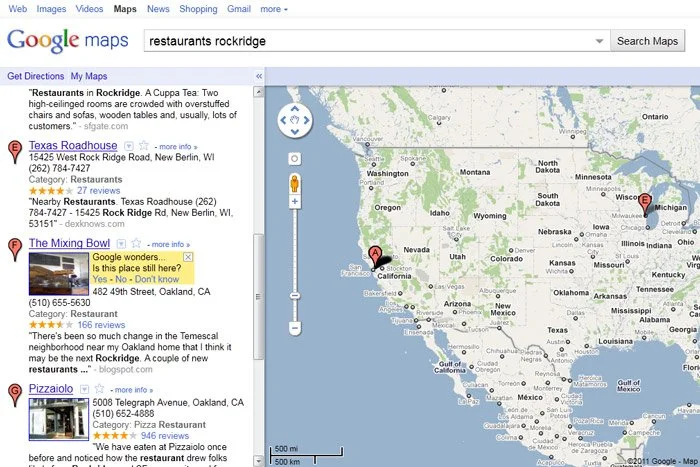Open 'more info' for Pizzaiolo
This screenshot has width=700, height=467.
tap(133, 390)
